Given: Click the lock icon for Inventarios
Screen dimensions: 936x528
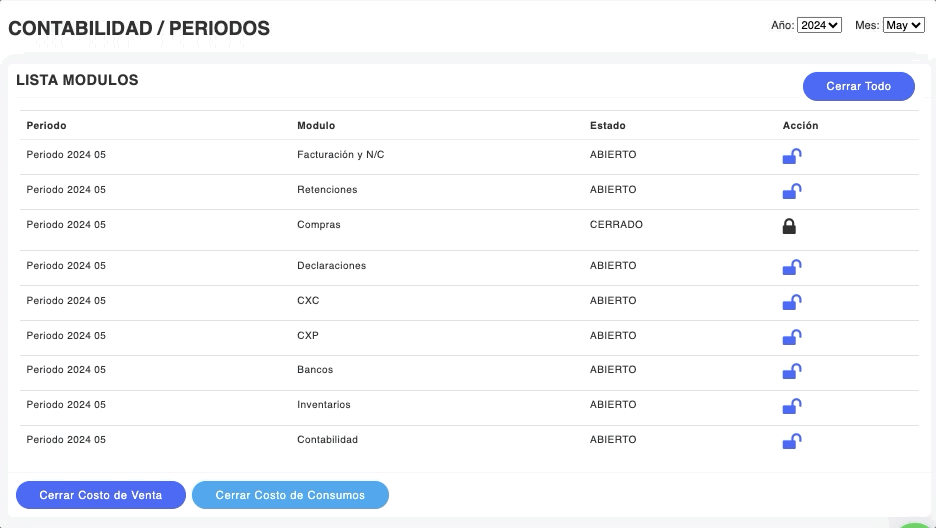Looking at the screenshot, I should (x=791, y=406).
